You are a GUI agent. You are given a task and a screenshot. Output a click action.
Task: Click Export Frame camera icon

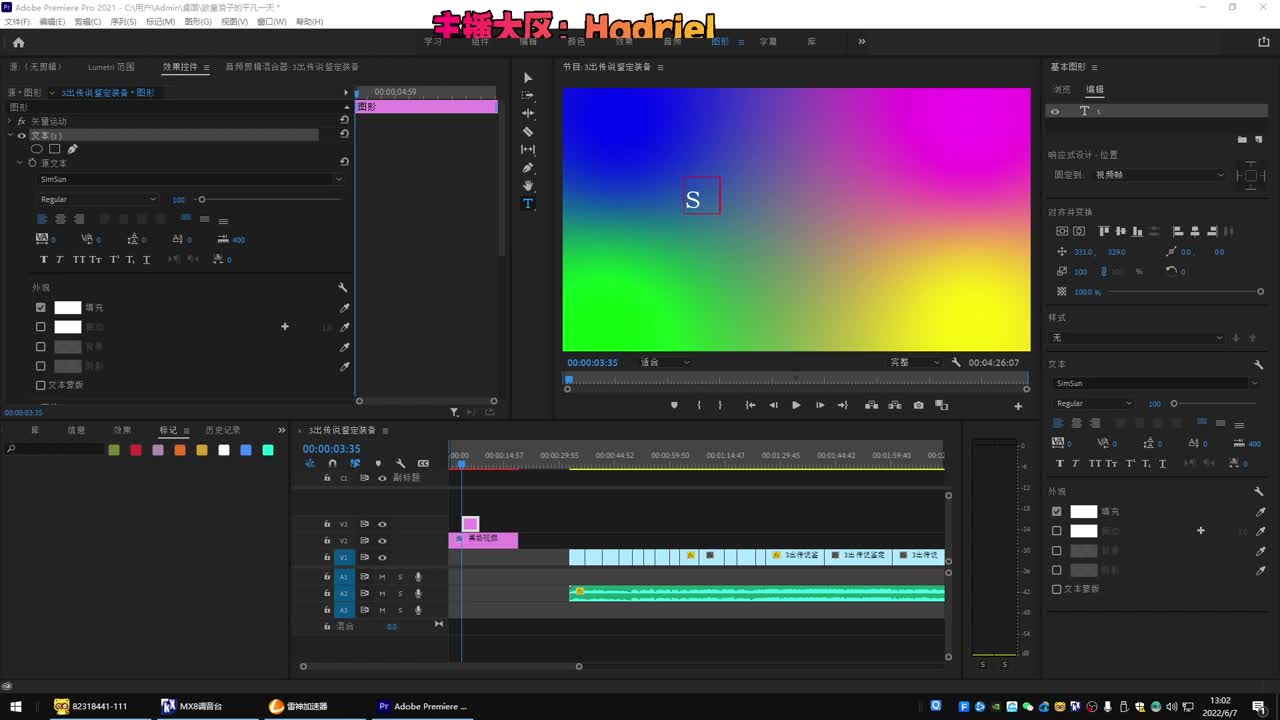pyautogui.click(x=918, y=405)
